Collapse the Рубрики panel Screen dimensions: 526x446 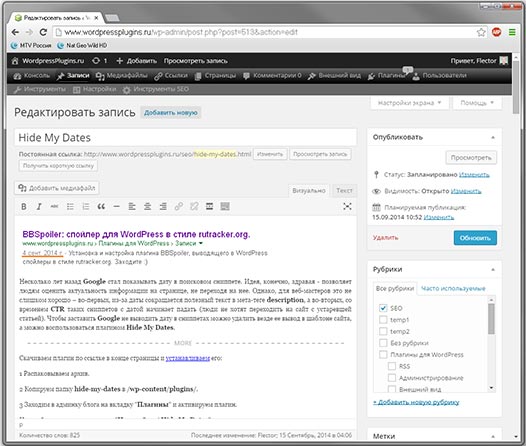pos(493,269)
